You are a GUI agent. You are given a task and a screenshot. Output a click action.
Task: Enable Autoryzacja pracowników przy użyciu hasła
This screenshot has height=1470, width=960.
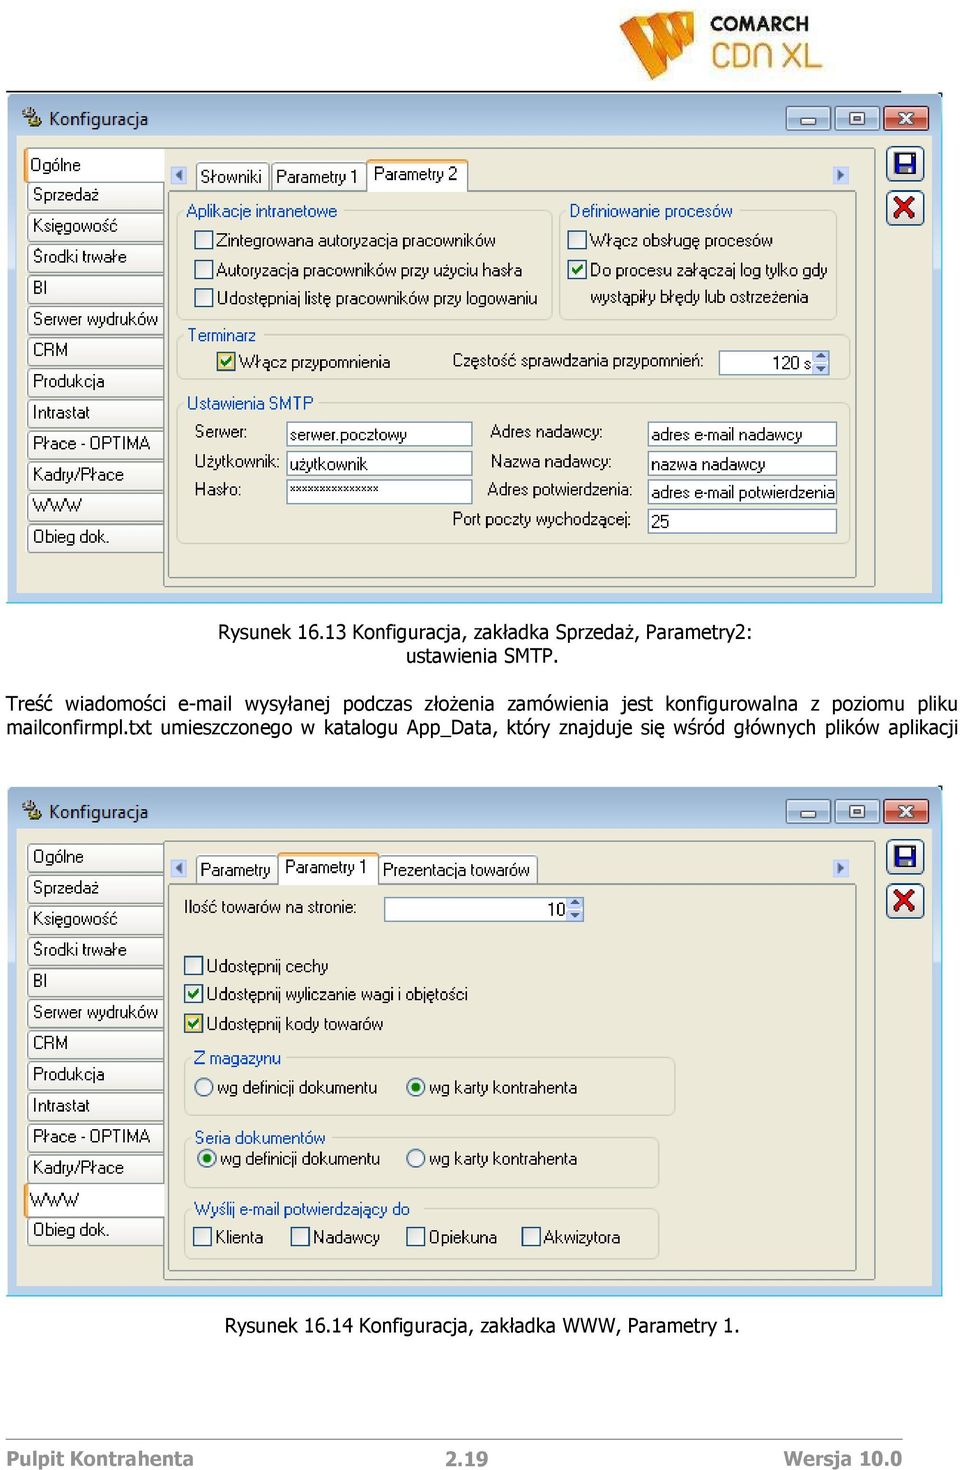204,269
